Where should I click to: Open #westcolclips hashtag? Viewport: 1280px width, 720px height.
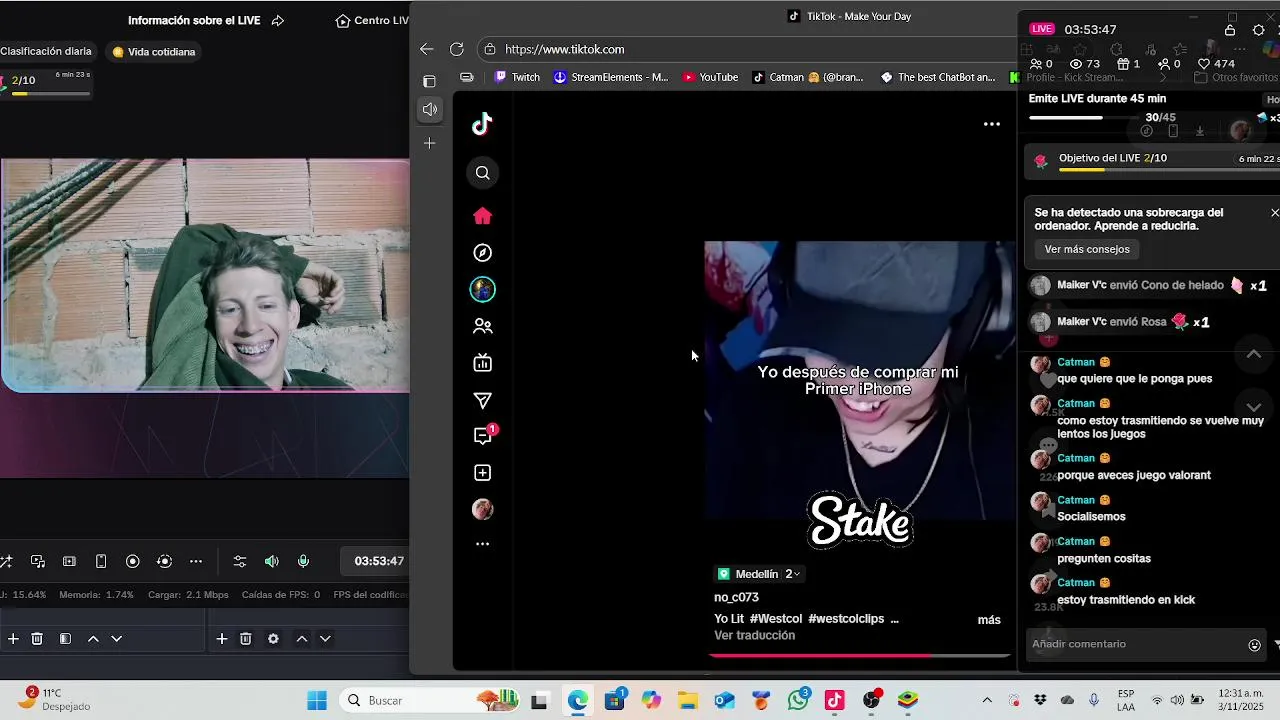846,619
